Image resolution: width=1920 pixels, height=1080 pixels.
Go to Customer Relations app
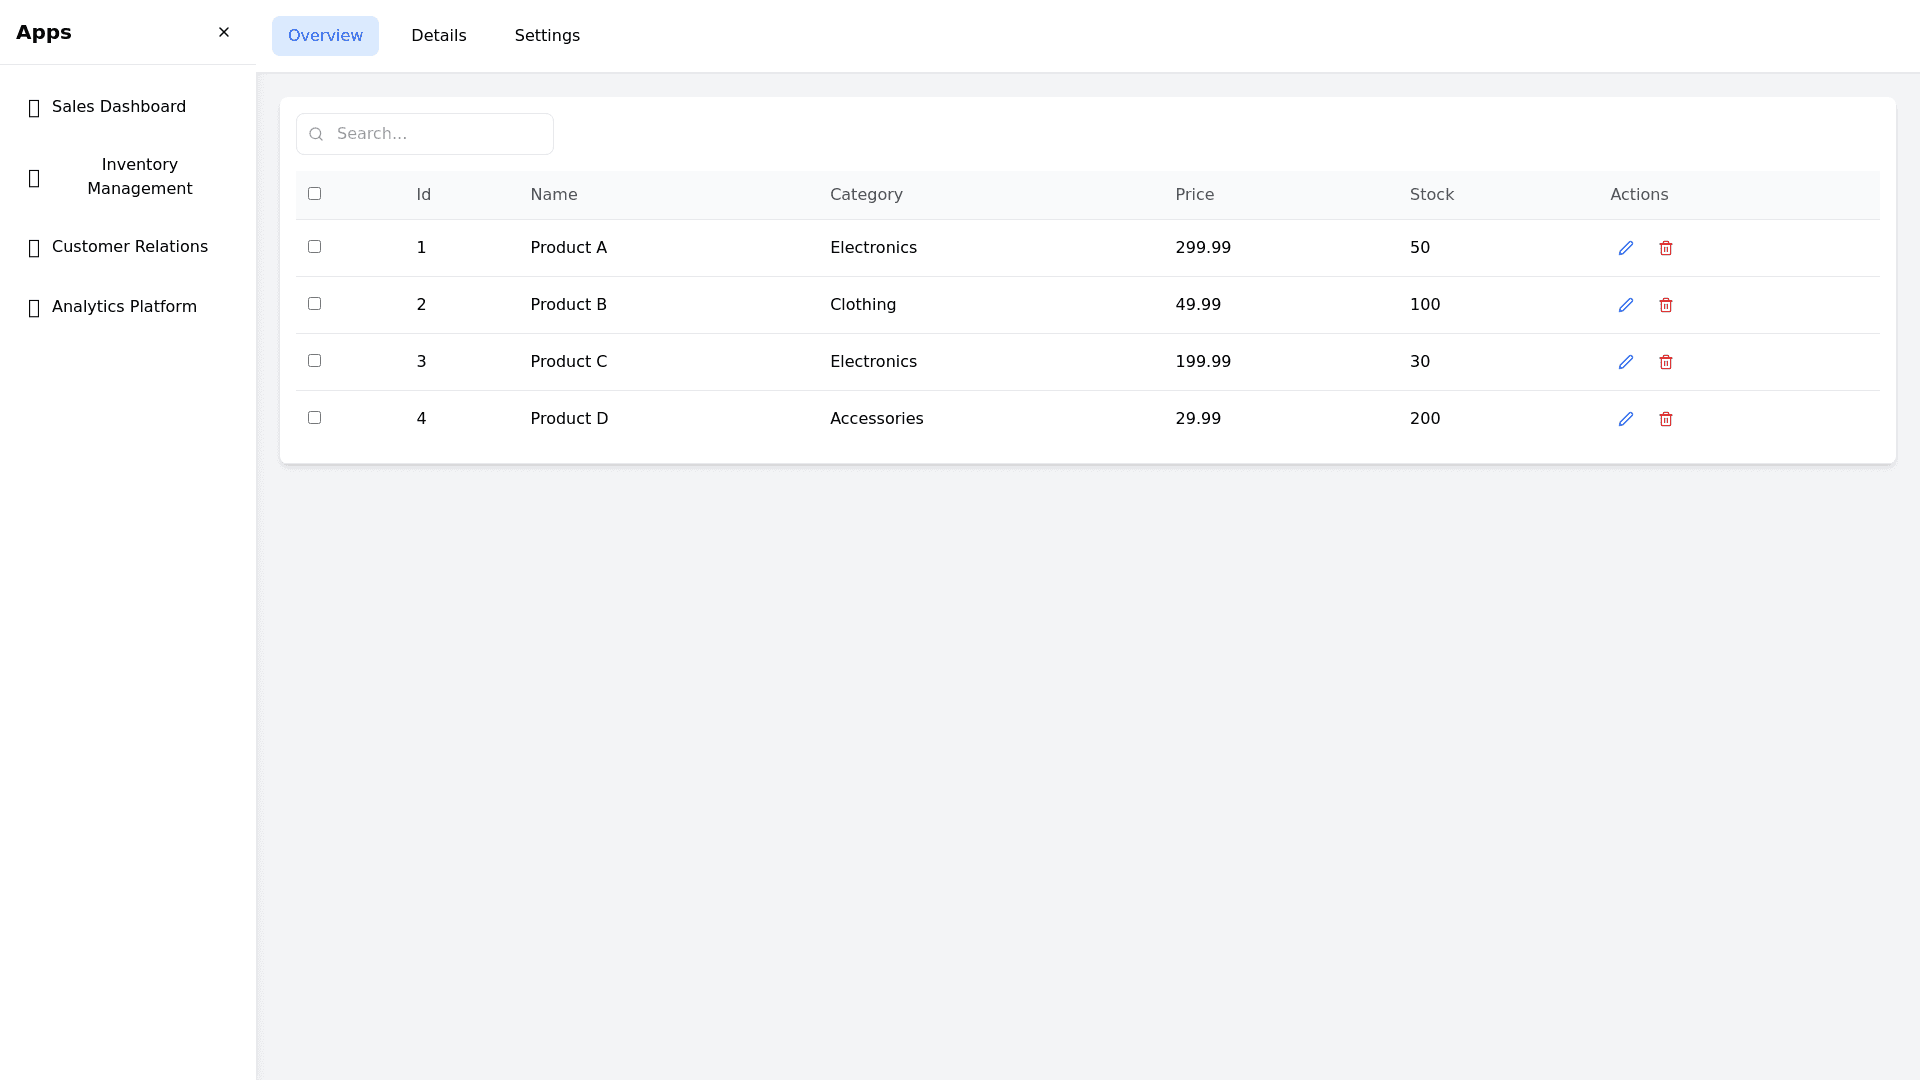click(129, 247)
